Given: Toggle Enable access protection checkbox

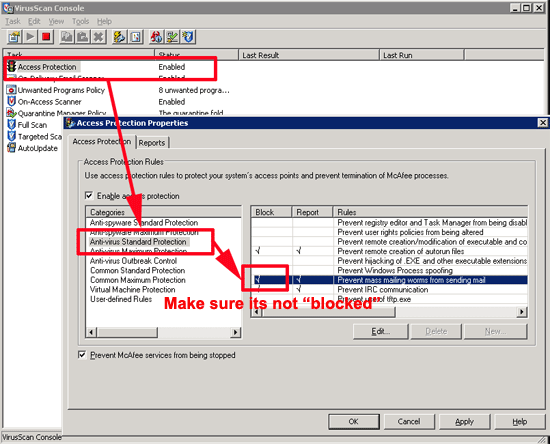Looking at the screenshot, I should [x=89, y=195].
